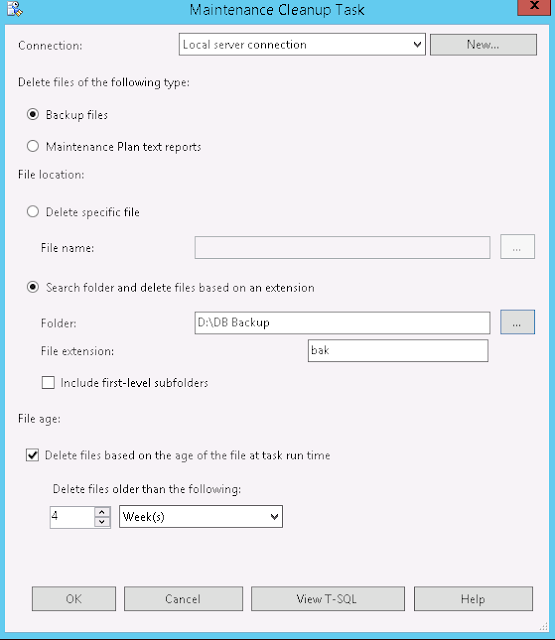Decrease the file age number with down arrow
The image size is (555, 640).
102,522
